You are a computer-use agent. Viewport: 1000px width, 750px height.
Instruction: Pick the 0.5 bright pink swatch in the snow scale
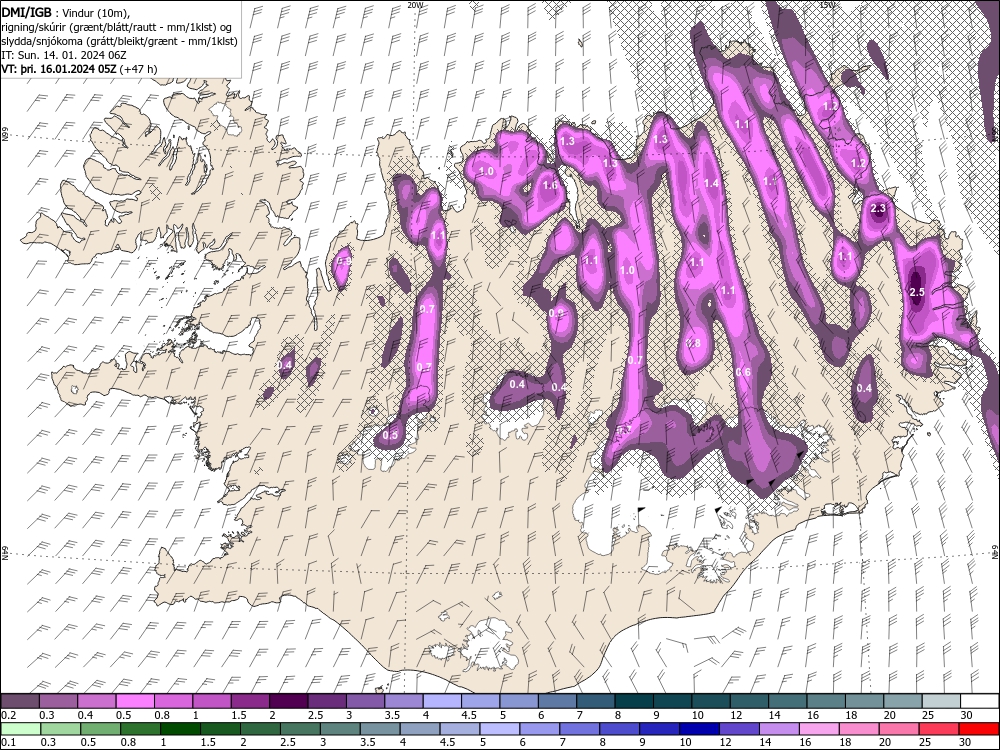pos(135,702)
